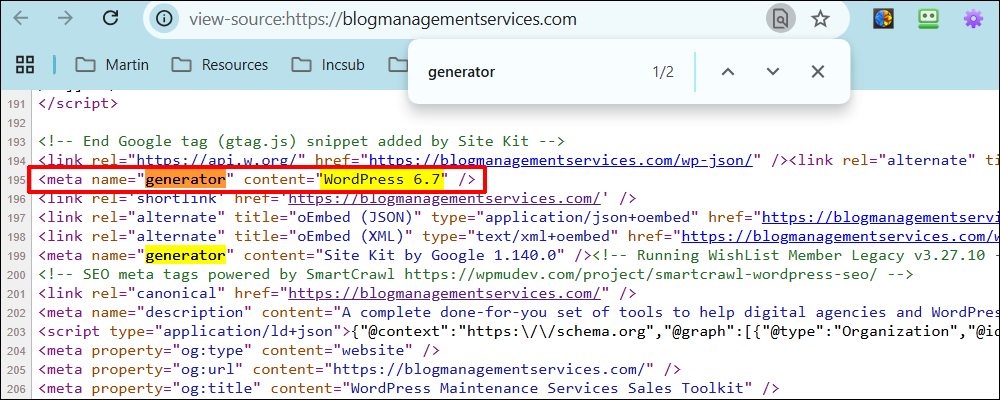Bookmark this page with the star icon
The width and height of the screenshot is (1000, 400).
pyautogui.click(x=820, y=19)
